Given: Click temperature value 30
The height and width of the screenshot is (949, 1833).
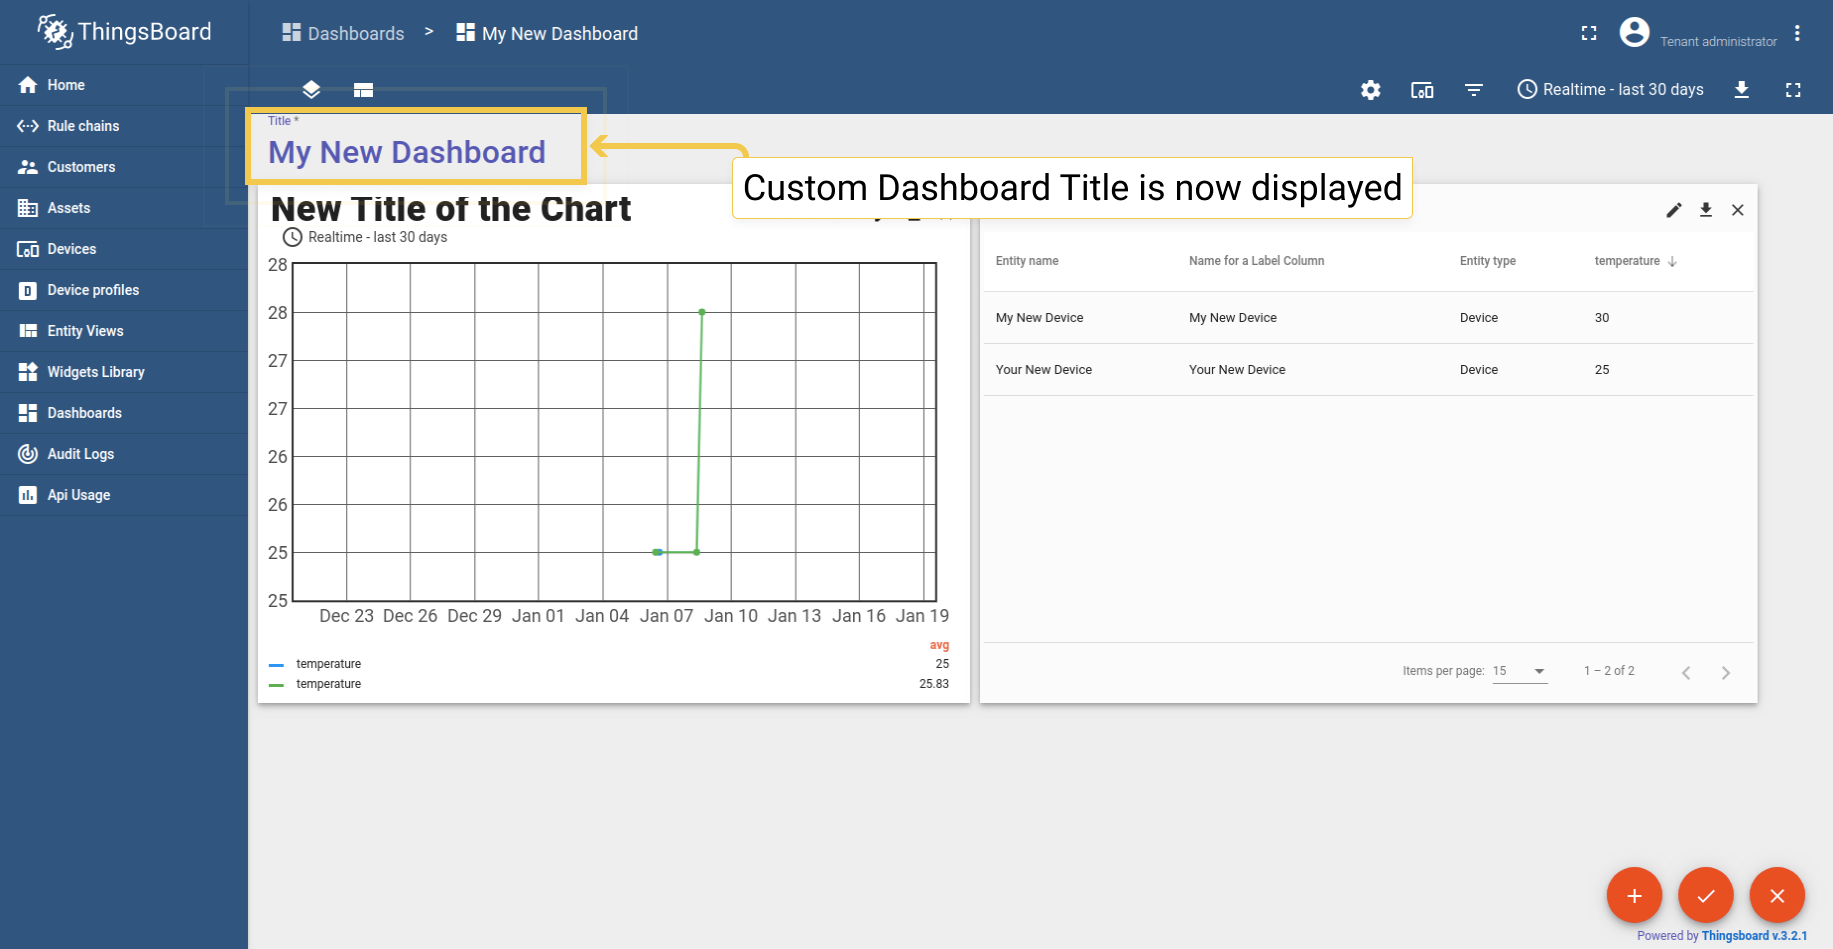Looking at the screenshot, I should [1602, 318].
